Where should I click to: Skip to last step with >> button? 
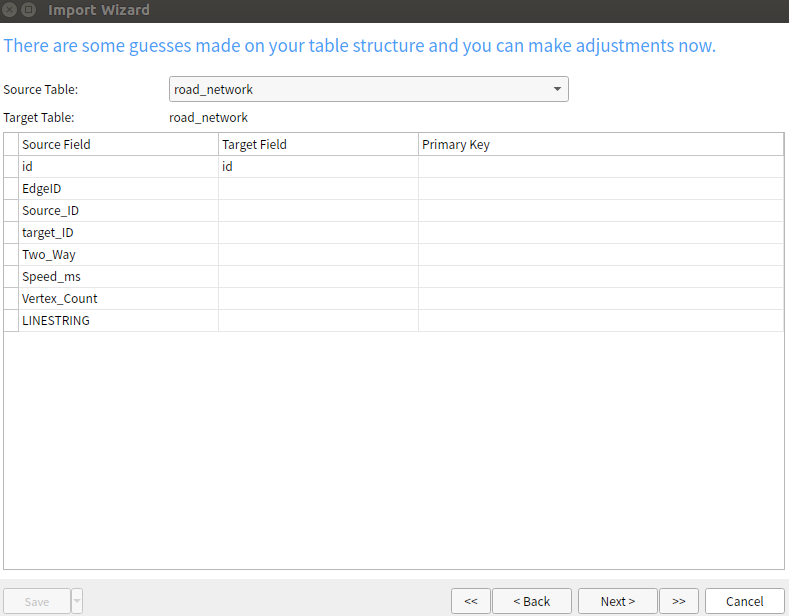click(678, 601)
